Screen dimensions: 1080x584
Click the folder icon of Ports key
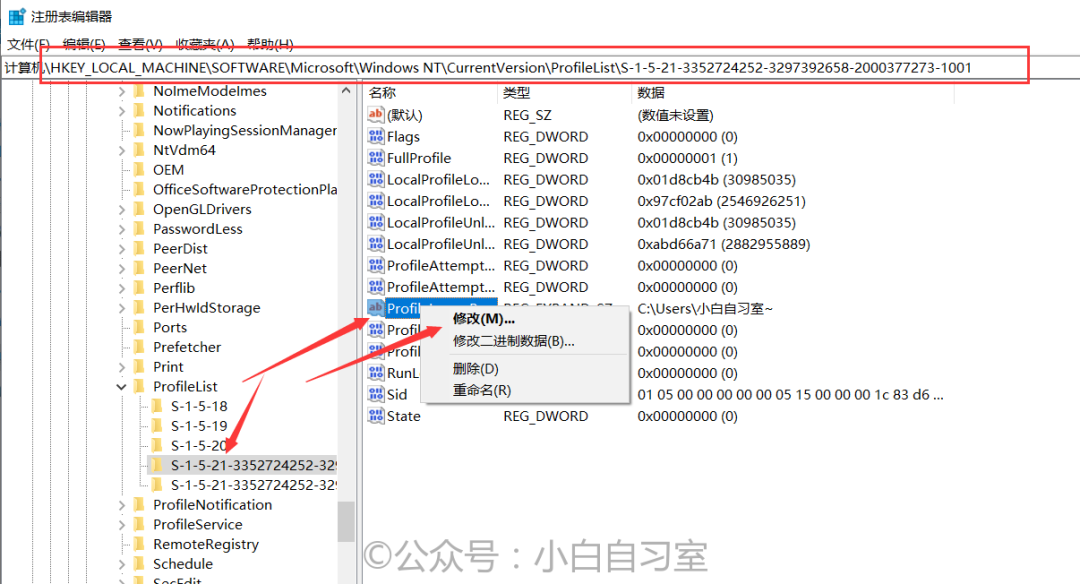[x=140, y=327]
